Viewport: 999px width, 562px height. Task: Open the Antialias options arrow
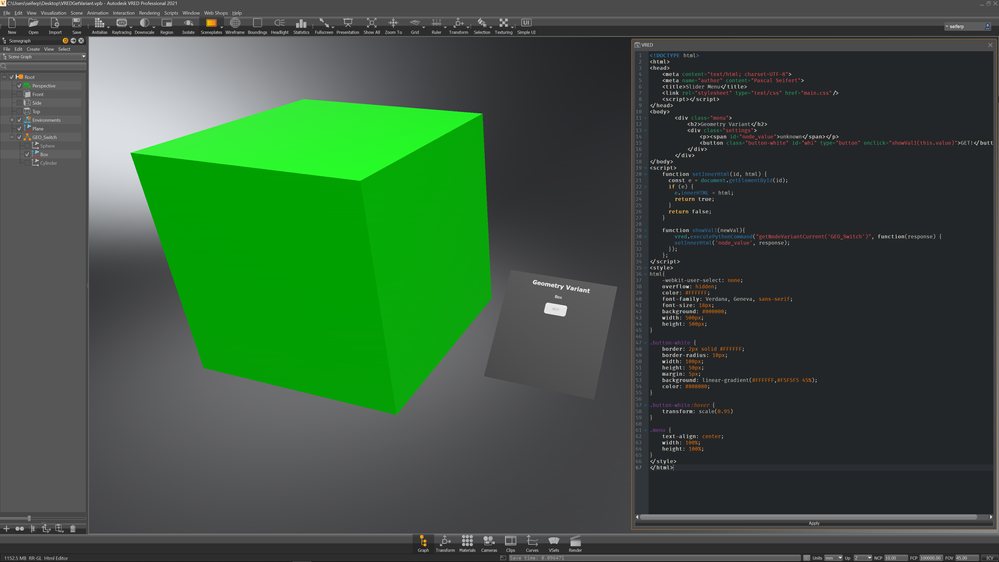click(x=108, y=27)
